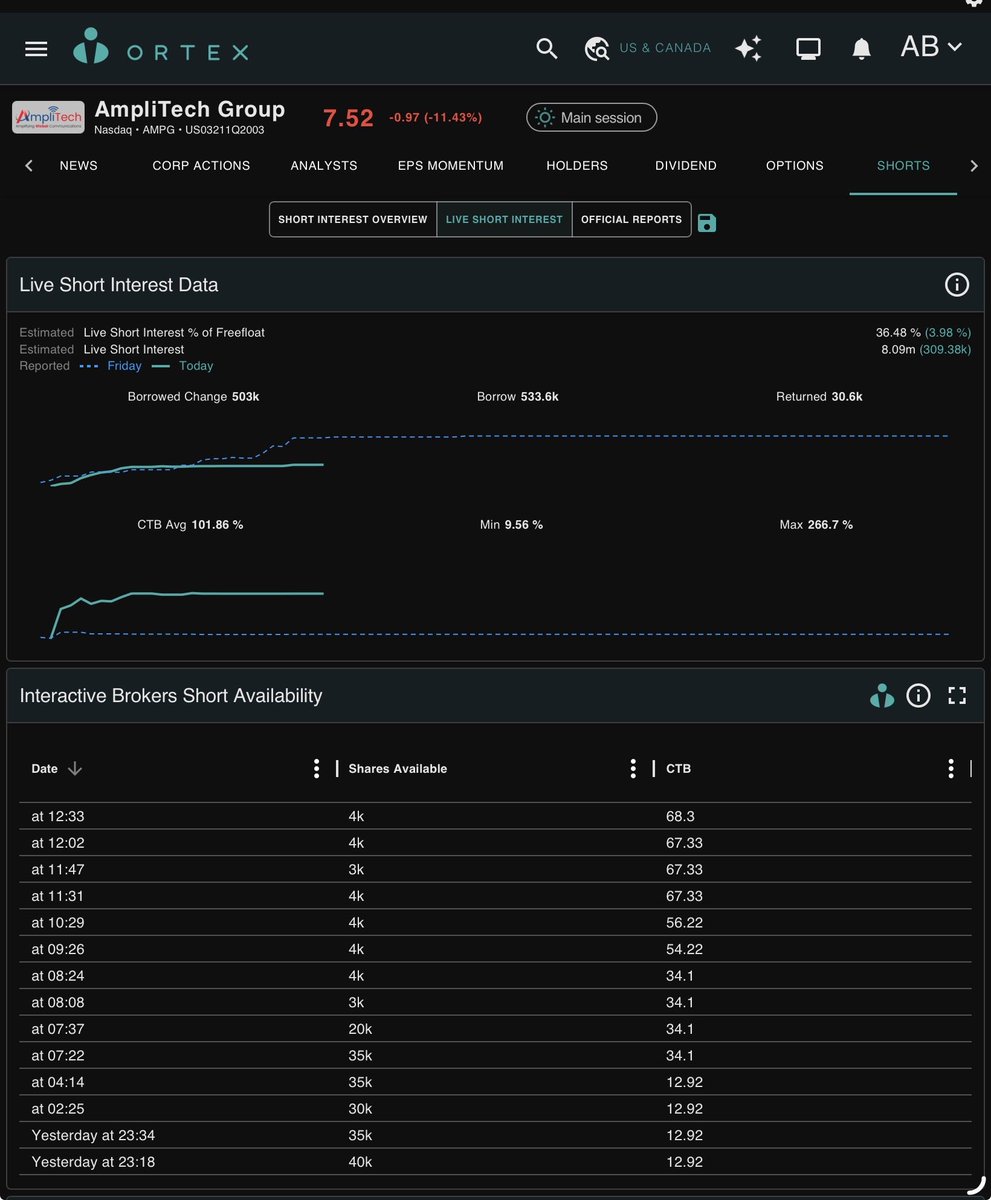991x1200 pixels.
Task: Open Shares Available column options menu
Action: [633, 768]
